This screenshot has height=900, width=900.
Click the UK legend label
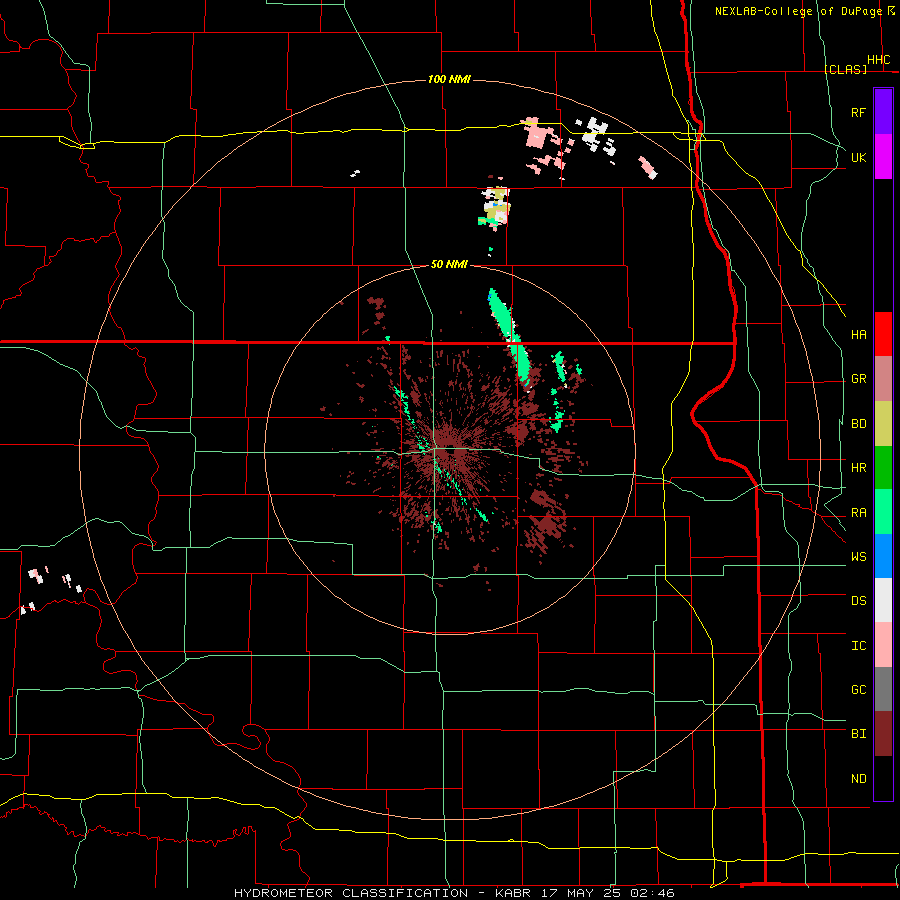pyautogui.click(x=858, y=157)
